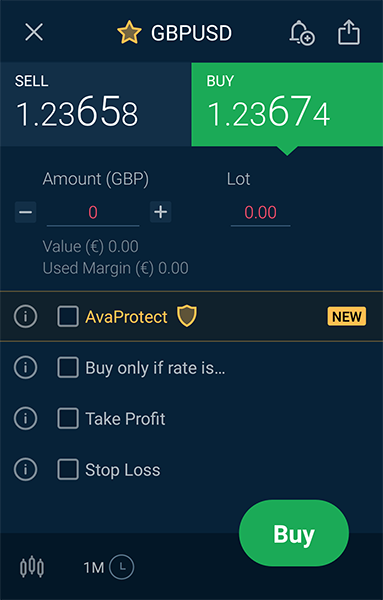Open the candlestick chart icon
Screen dimensions: 383x600
(32, 567)
